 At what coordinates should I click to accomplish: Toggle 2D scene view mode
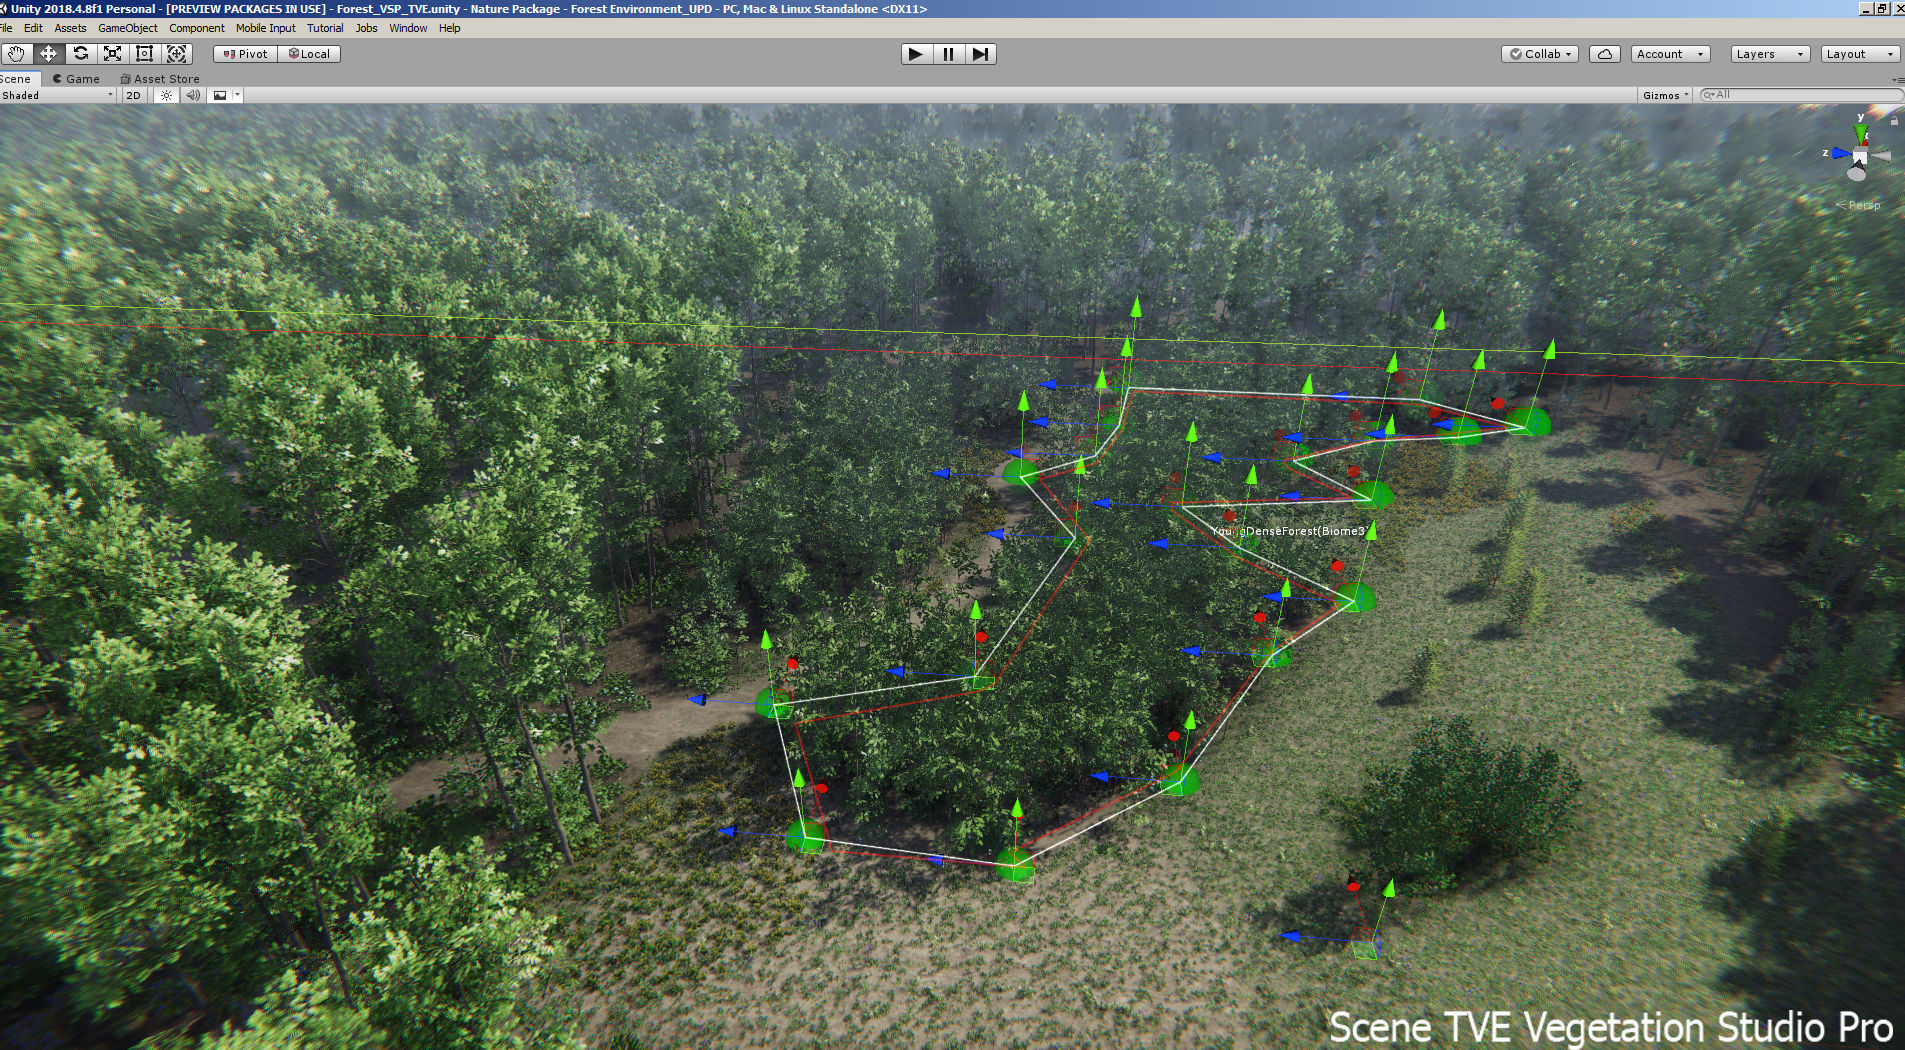point(134,95)
